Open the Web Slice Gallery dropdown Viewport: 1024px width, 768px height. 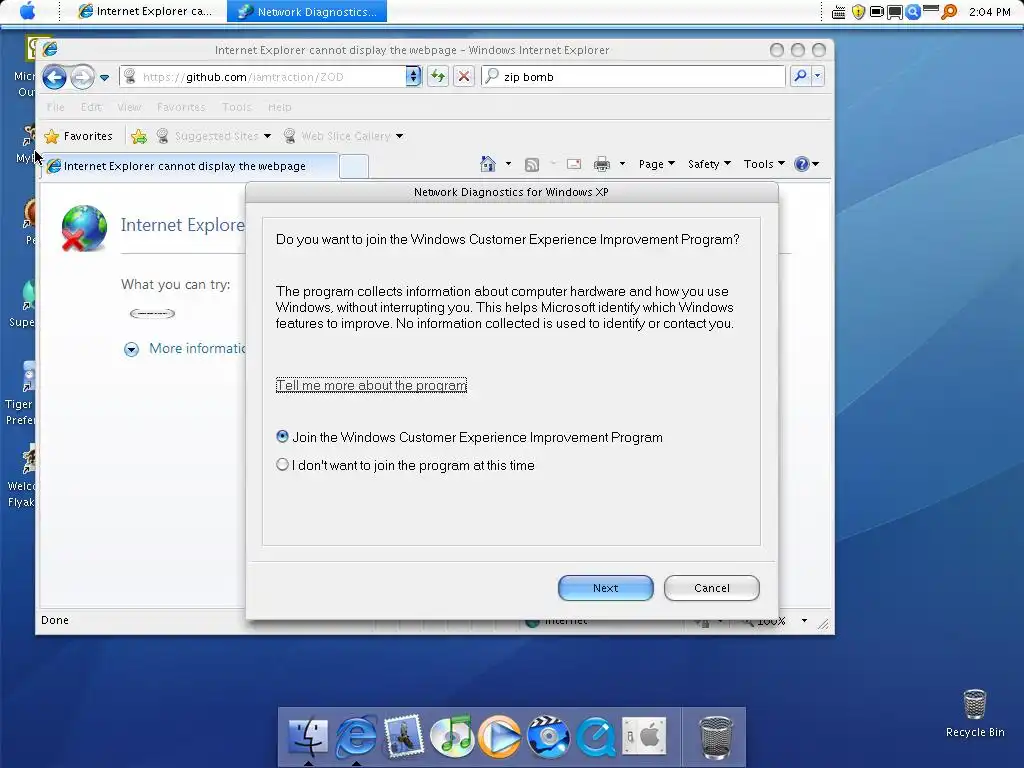tap(399, 136)
